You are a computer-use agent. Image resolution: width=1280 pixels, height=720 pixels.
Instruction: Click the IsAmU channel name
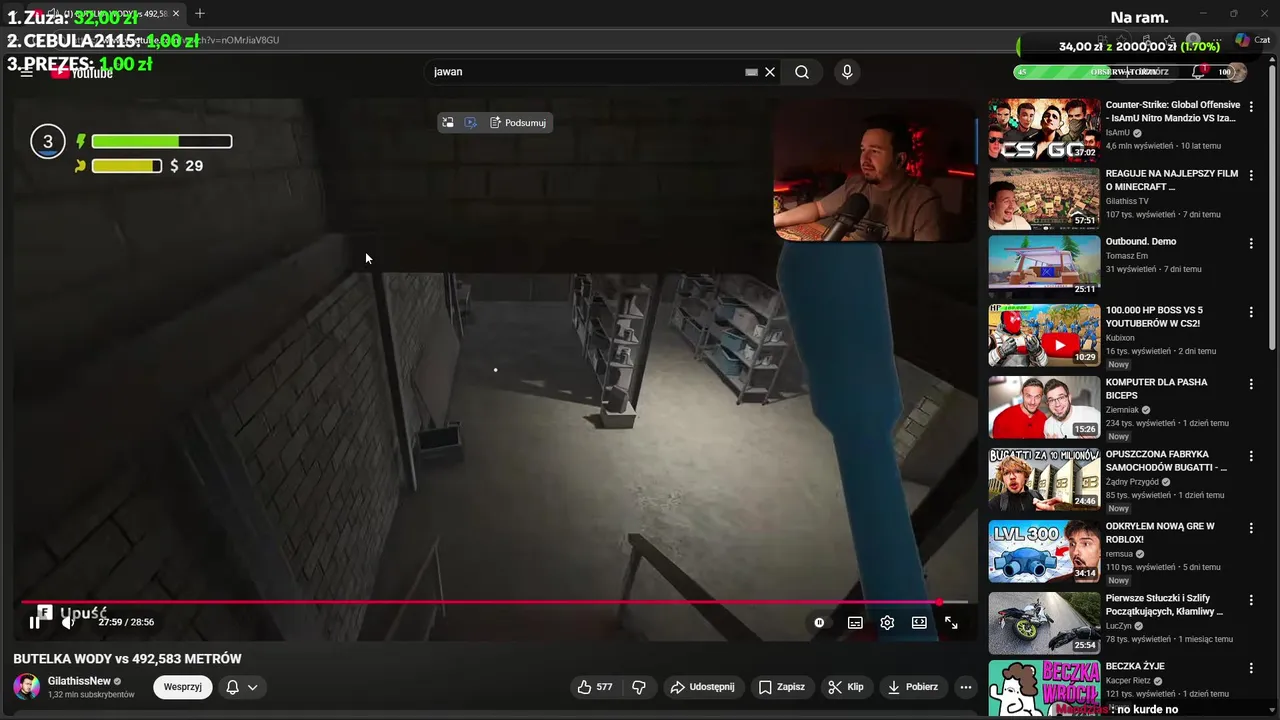tap(1117, 132)
